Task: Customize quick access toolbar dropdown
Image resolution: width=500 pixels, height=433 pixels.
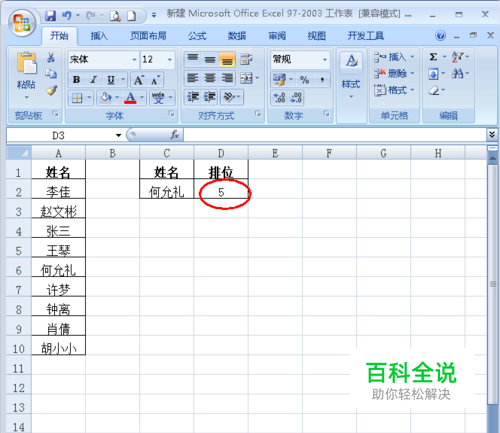Action: point(154,15)
